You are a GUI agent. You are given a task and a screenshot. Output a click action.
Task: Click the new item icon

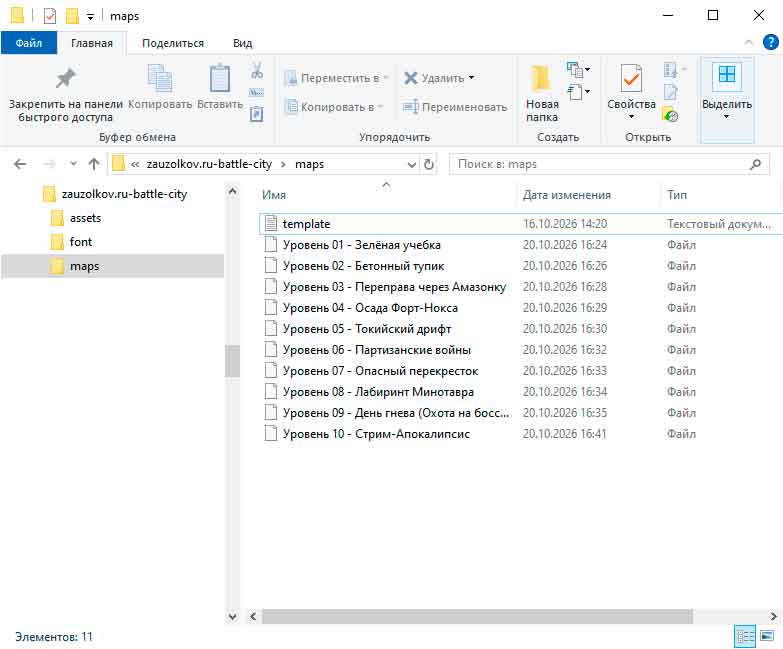click(575, 70)
